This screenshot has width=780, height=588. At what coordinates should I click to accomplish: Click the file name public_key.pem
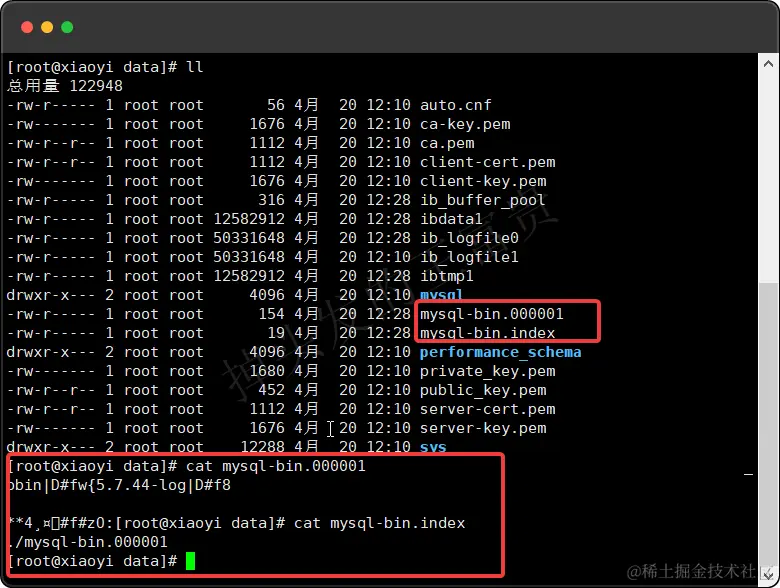483,390
